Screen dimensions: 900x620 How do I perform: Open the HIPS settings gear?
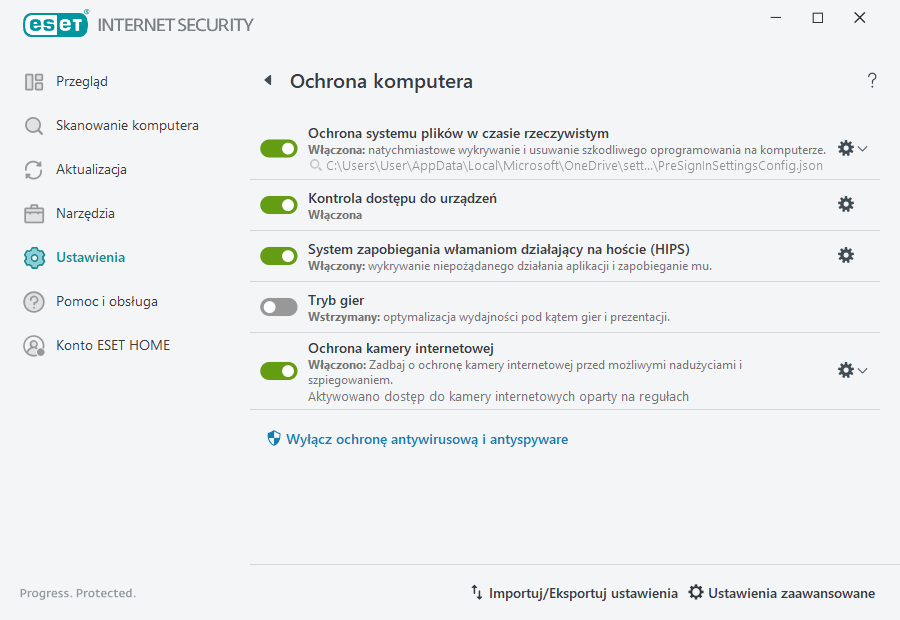point(846,255)
